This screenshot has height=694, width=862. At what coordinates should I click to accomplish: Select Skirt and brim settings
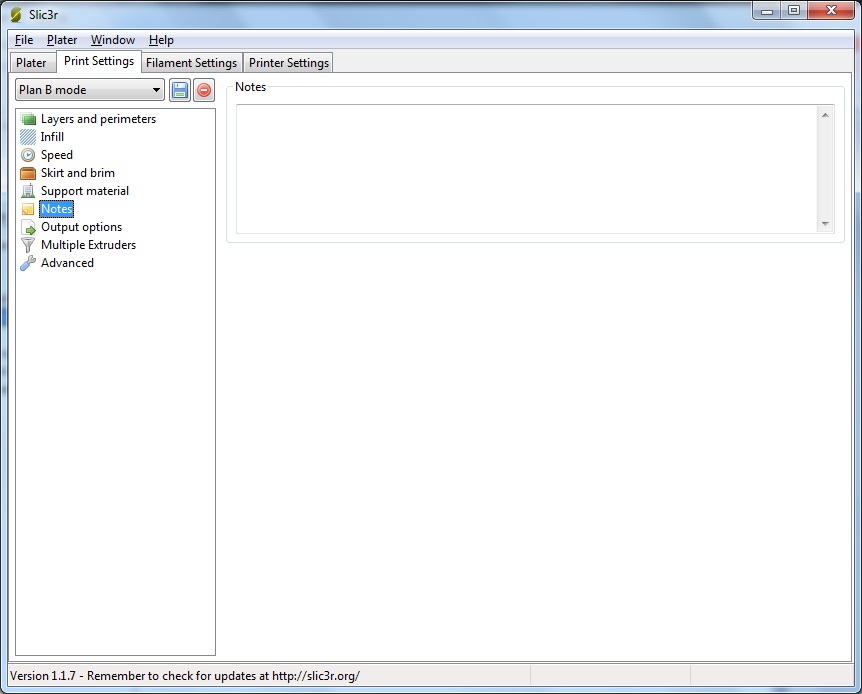(78, 173)
